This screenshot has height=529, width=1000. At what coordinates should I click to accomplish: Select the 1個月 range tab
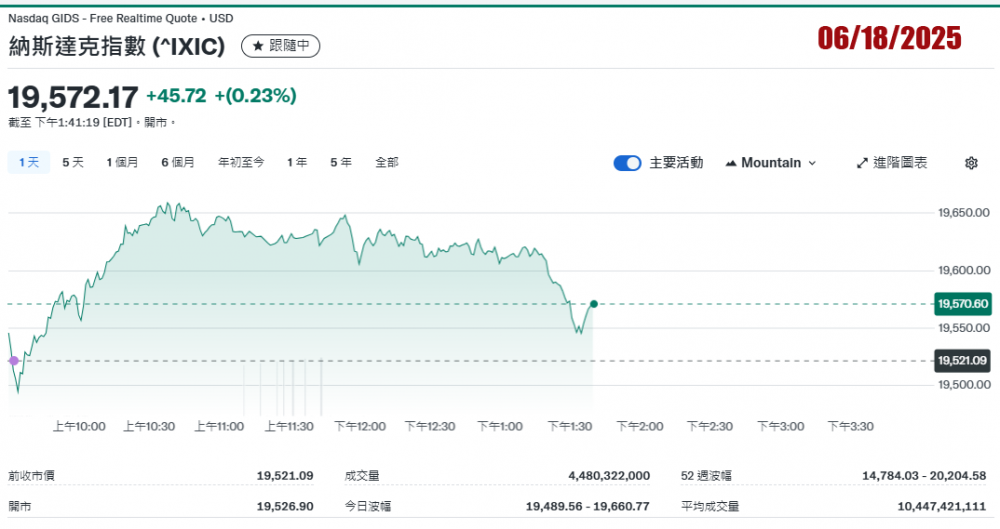coord(122,162)
